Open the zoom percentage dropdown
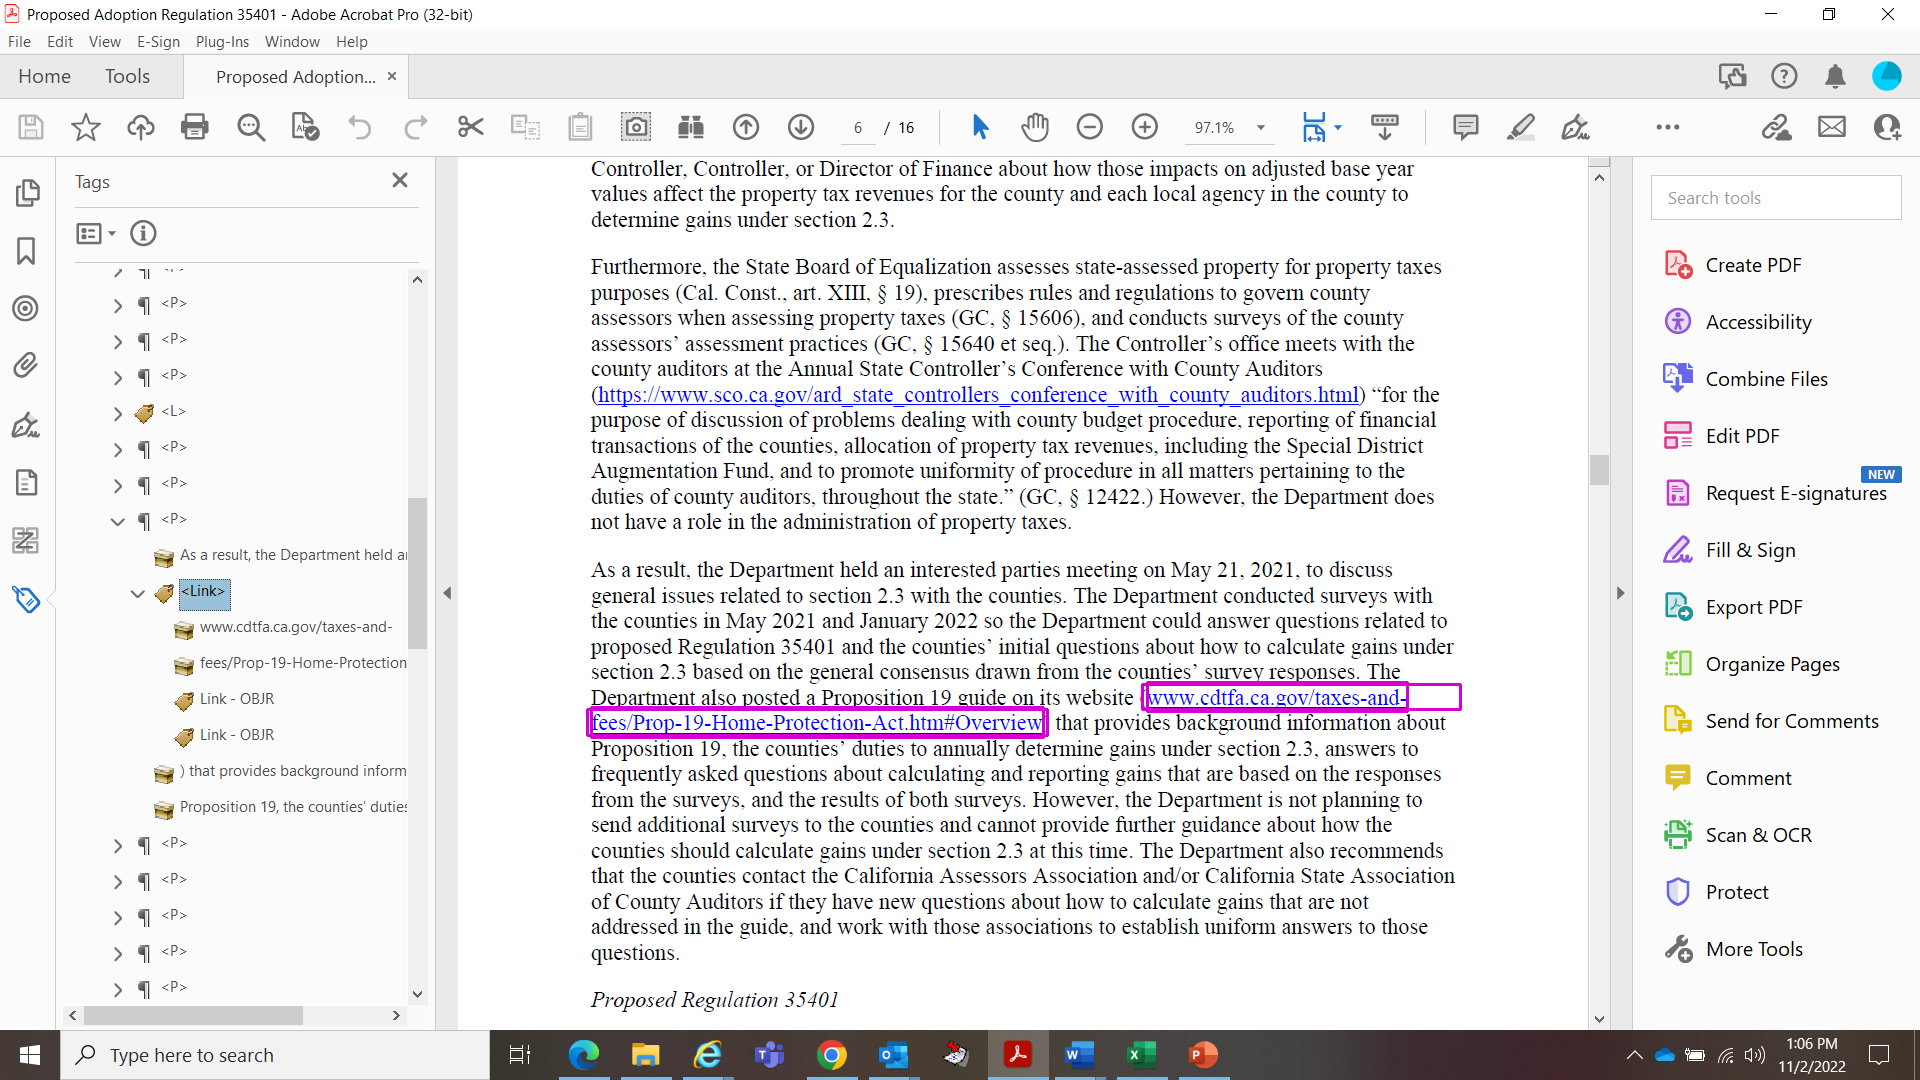The height and width of the screenshot is (1080, 1920). click(1261, 127)
